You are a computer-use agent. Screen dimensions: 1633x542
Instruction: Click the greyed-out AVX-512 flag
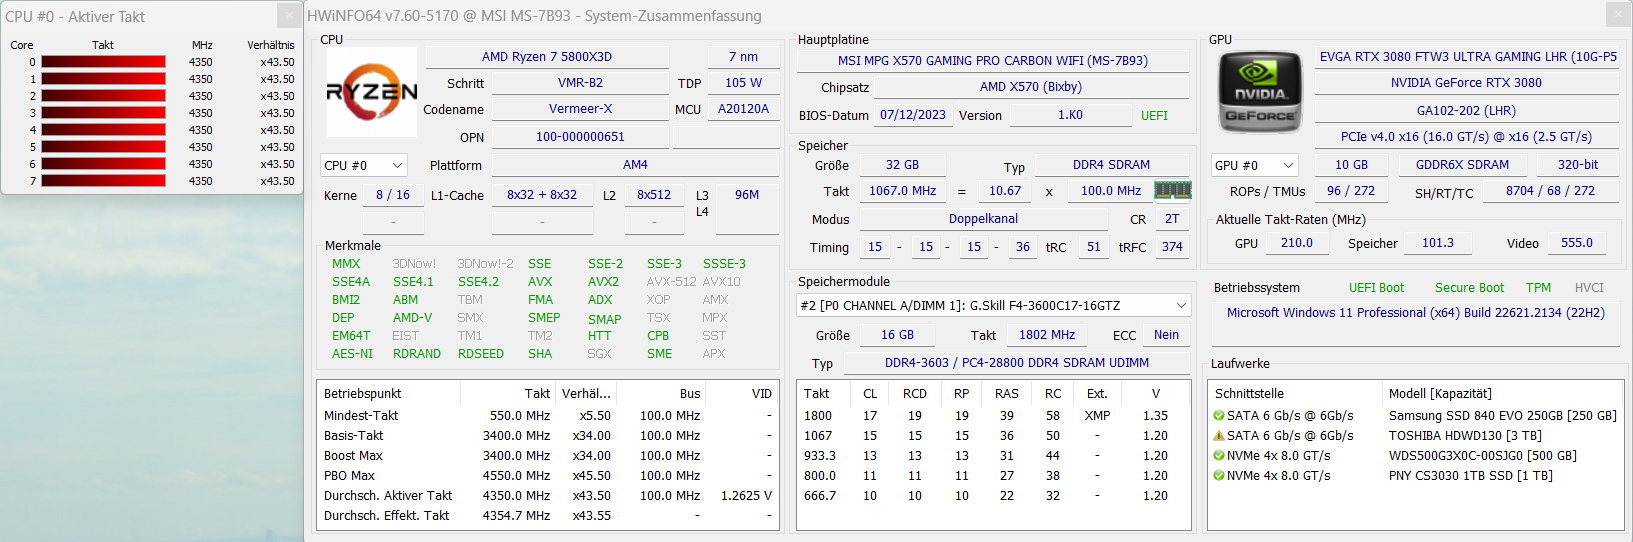(671, 282)
